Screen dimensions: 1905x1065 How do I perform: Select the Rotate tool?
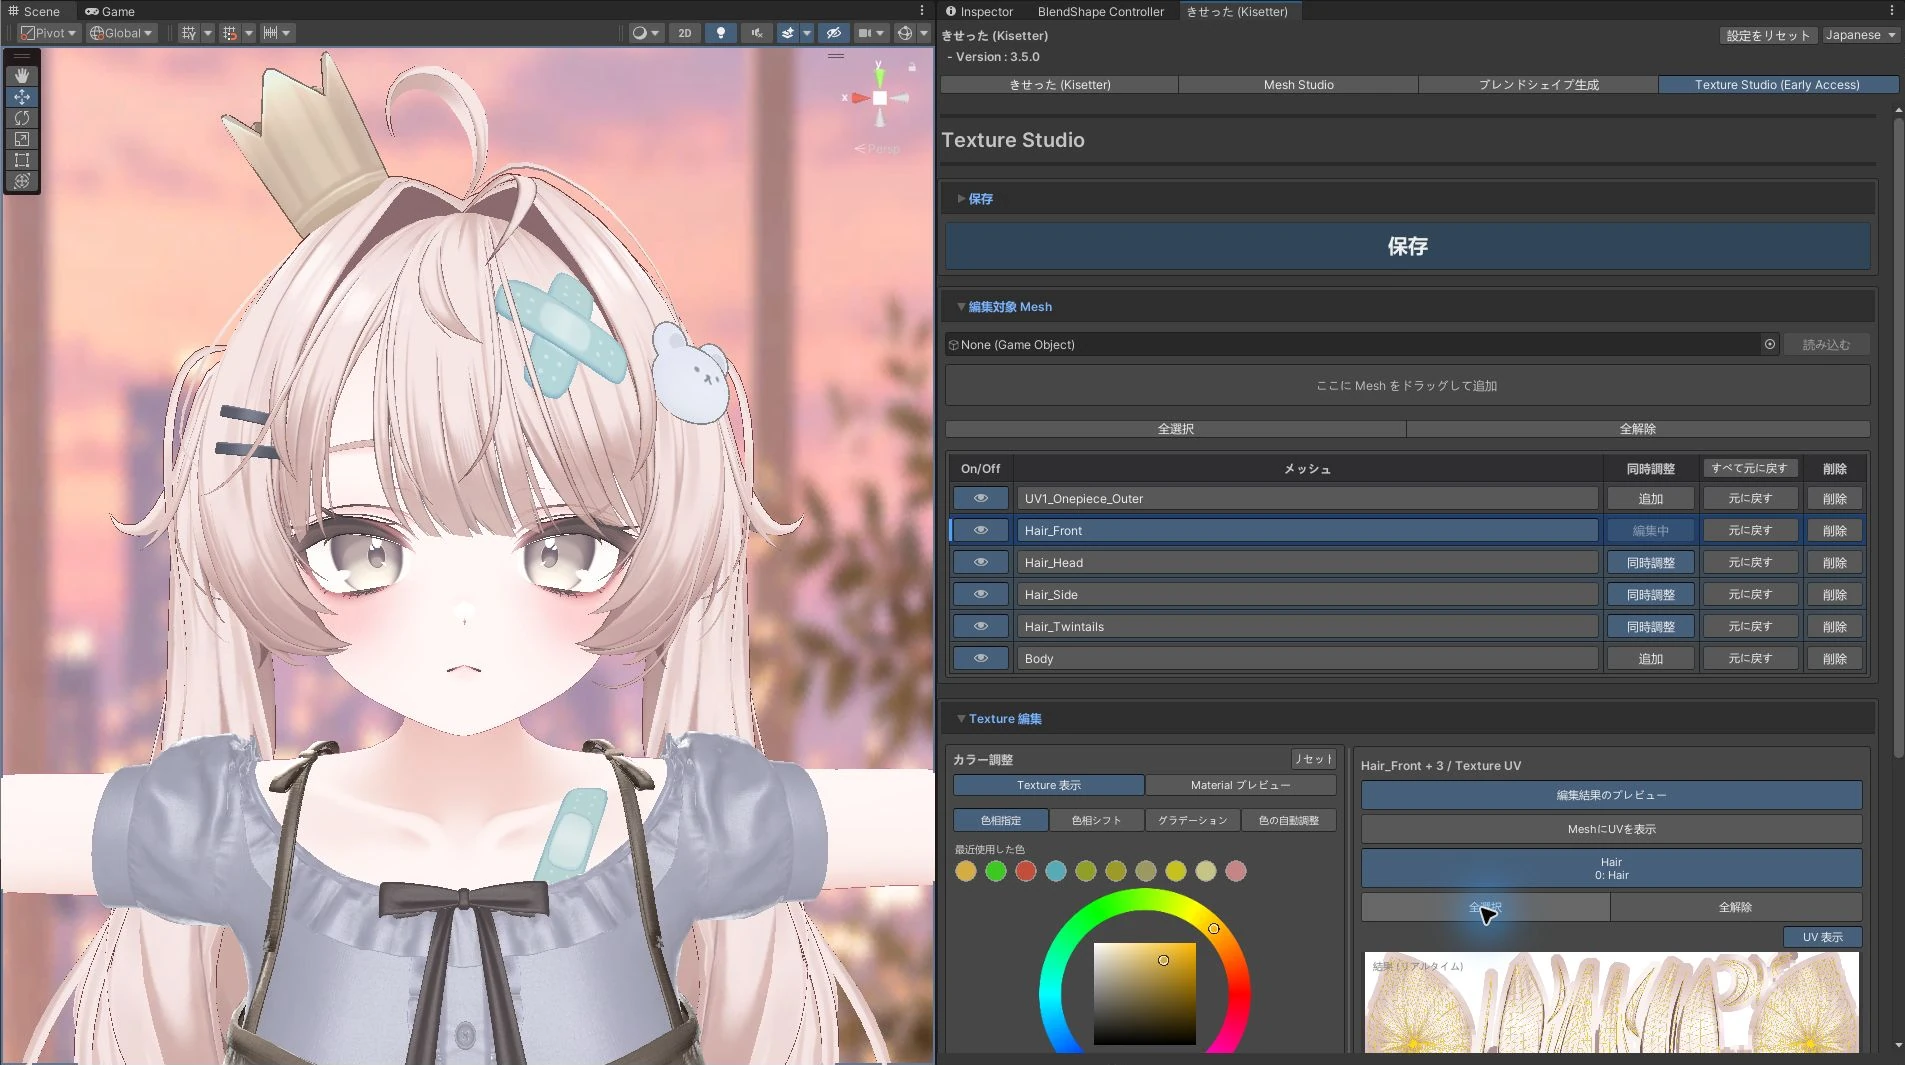(22, 118)
